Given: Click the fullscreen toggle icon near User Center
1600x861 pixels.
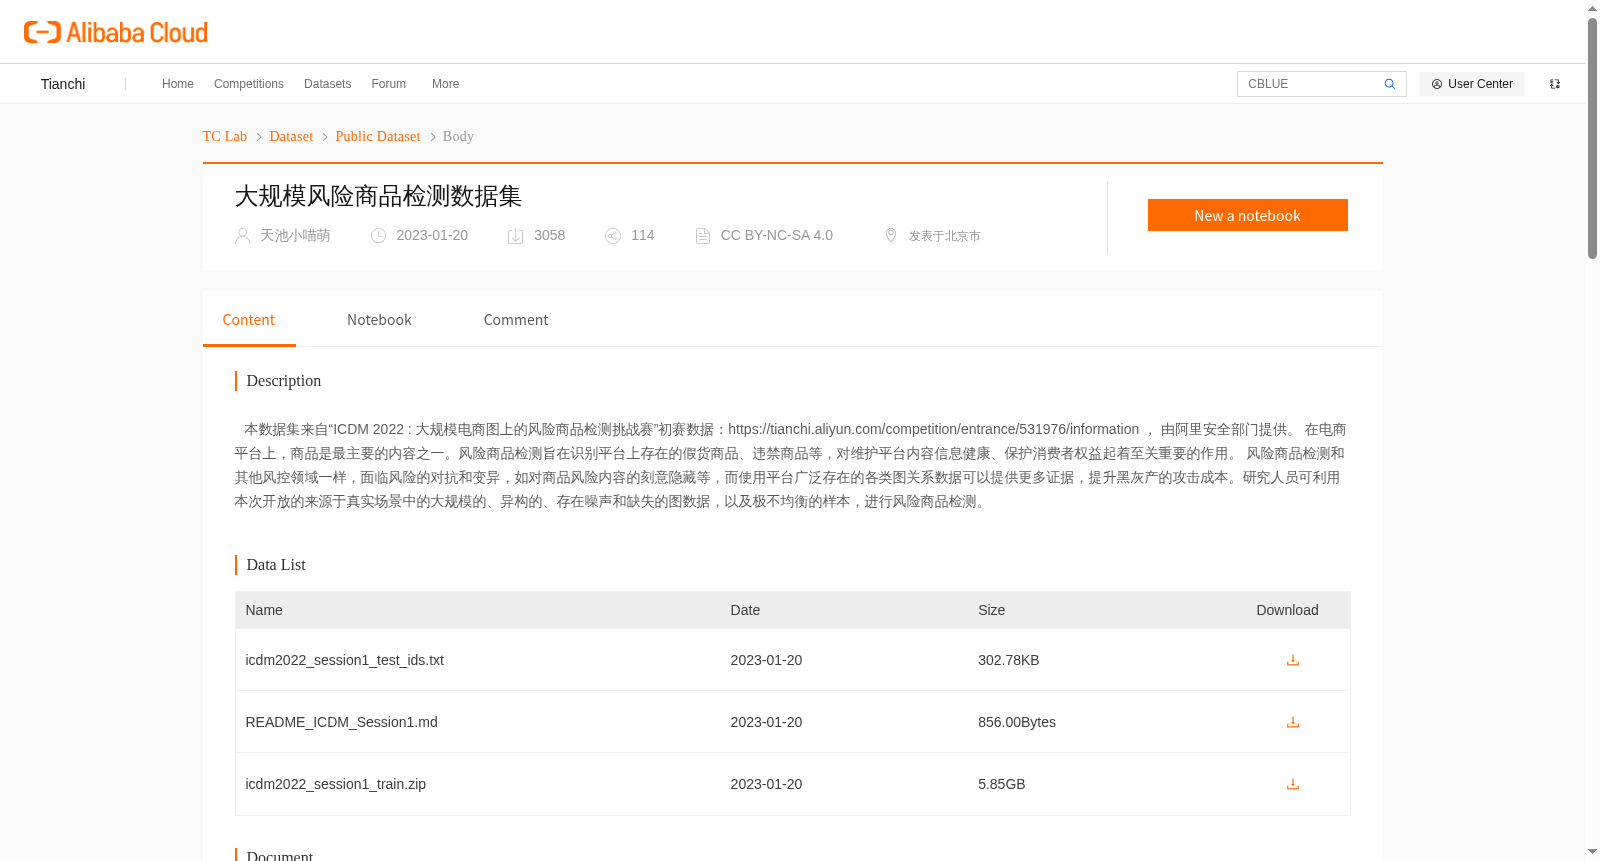Looking at the screenshot, I should click(x=1555, y=84).
